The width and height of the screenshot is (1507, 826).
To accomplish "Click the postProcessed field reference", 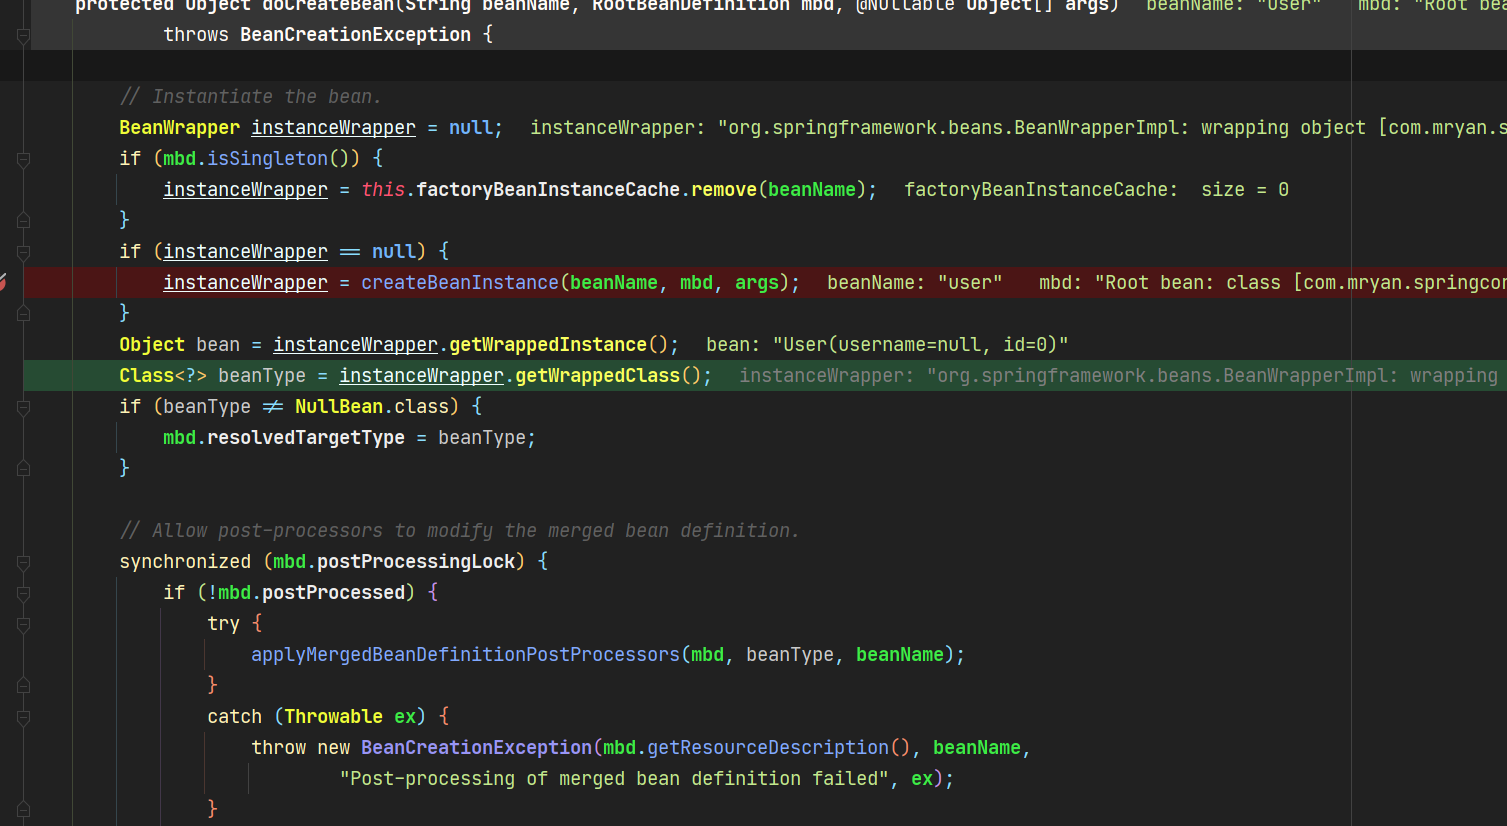I will [x=333, y=593].
